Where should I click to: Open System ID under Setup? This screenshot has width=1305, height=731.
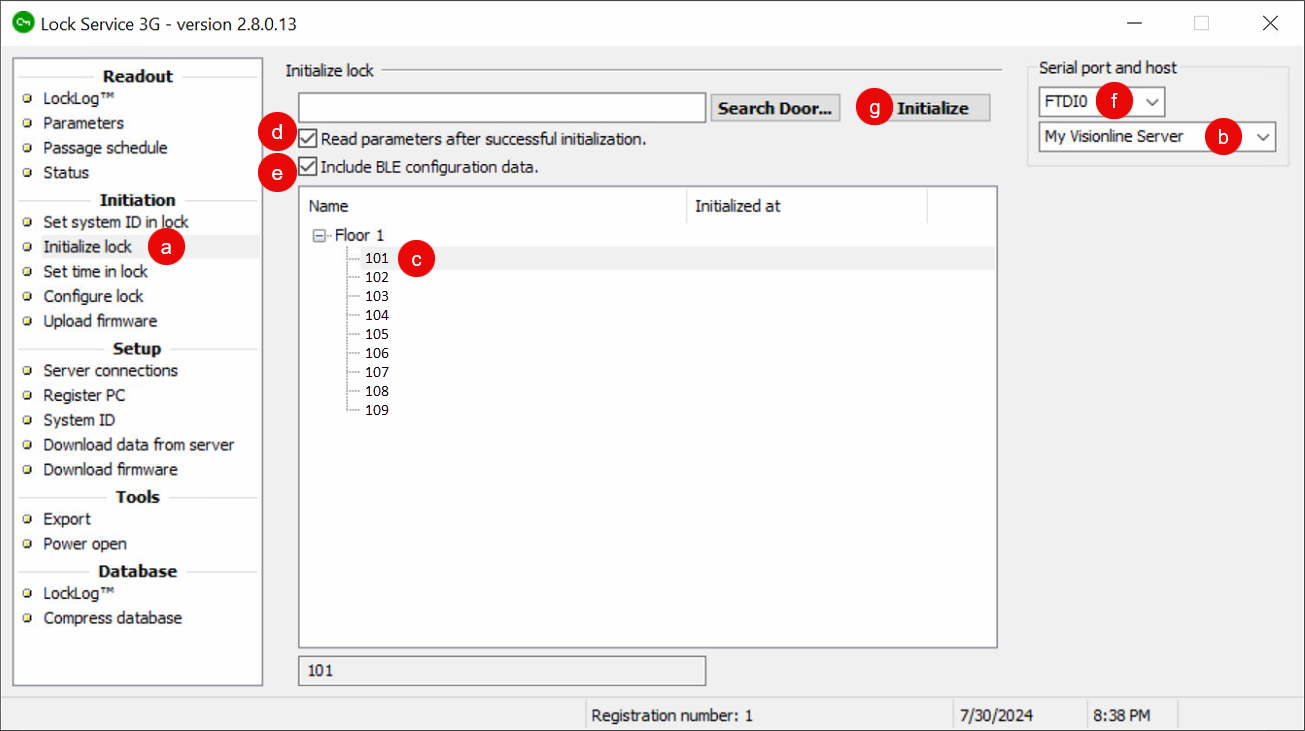pyautogui.click(x=79, y=420)
